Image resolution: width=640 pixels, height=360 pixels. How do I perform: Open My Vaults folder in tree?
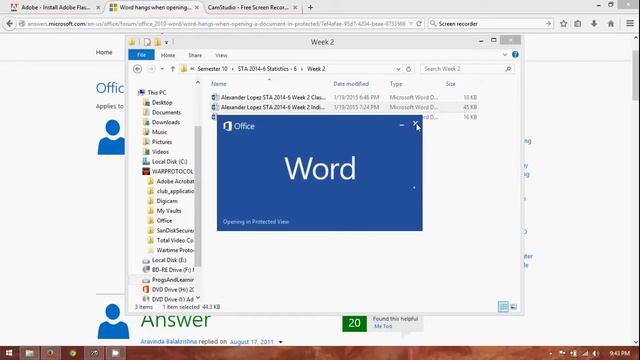169,211
